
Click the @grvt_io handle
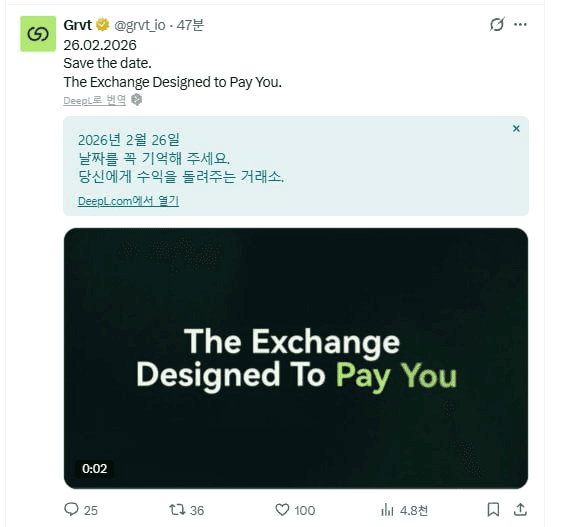[140, 25]
